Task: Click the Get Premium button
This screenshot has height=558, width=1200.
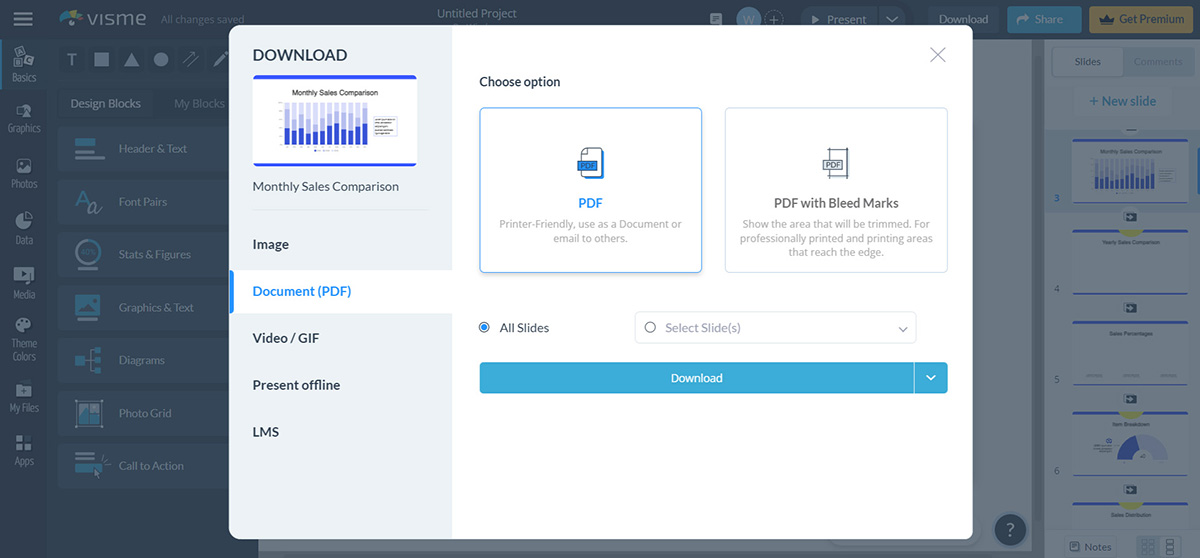Action: pos(1141,19)
